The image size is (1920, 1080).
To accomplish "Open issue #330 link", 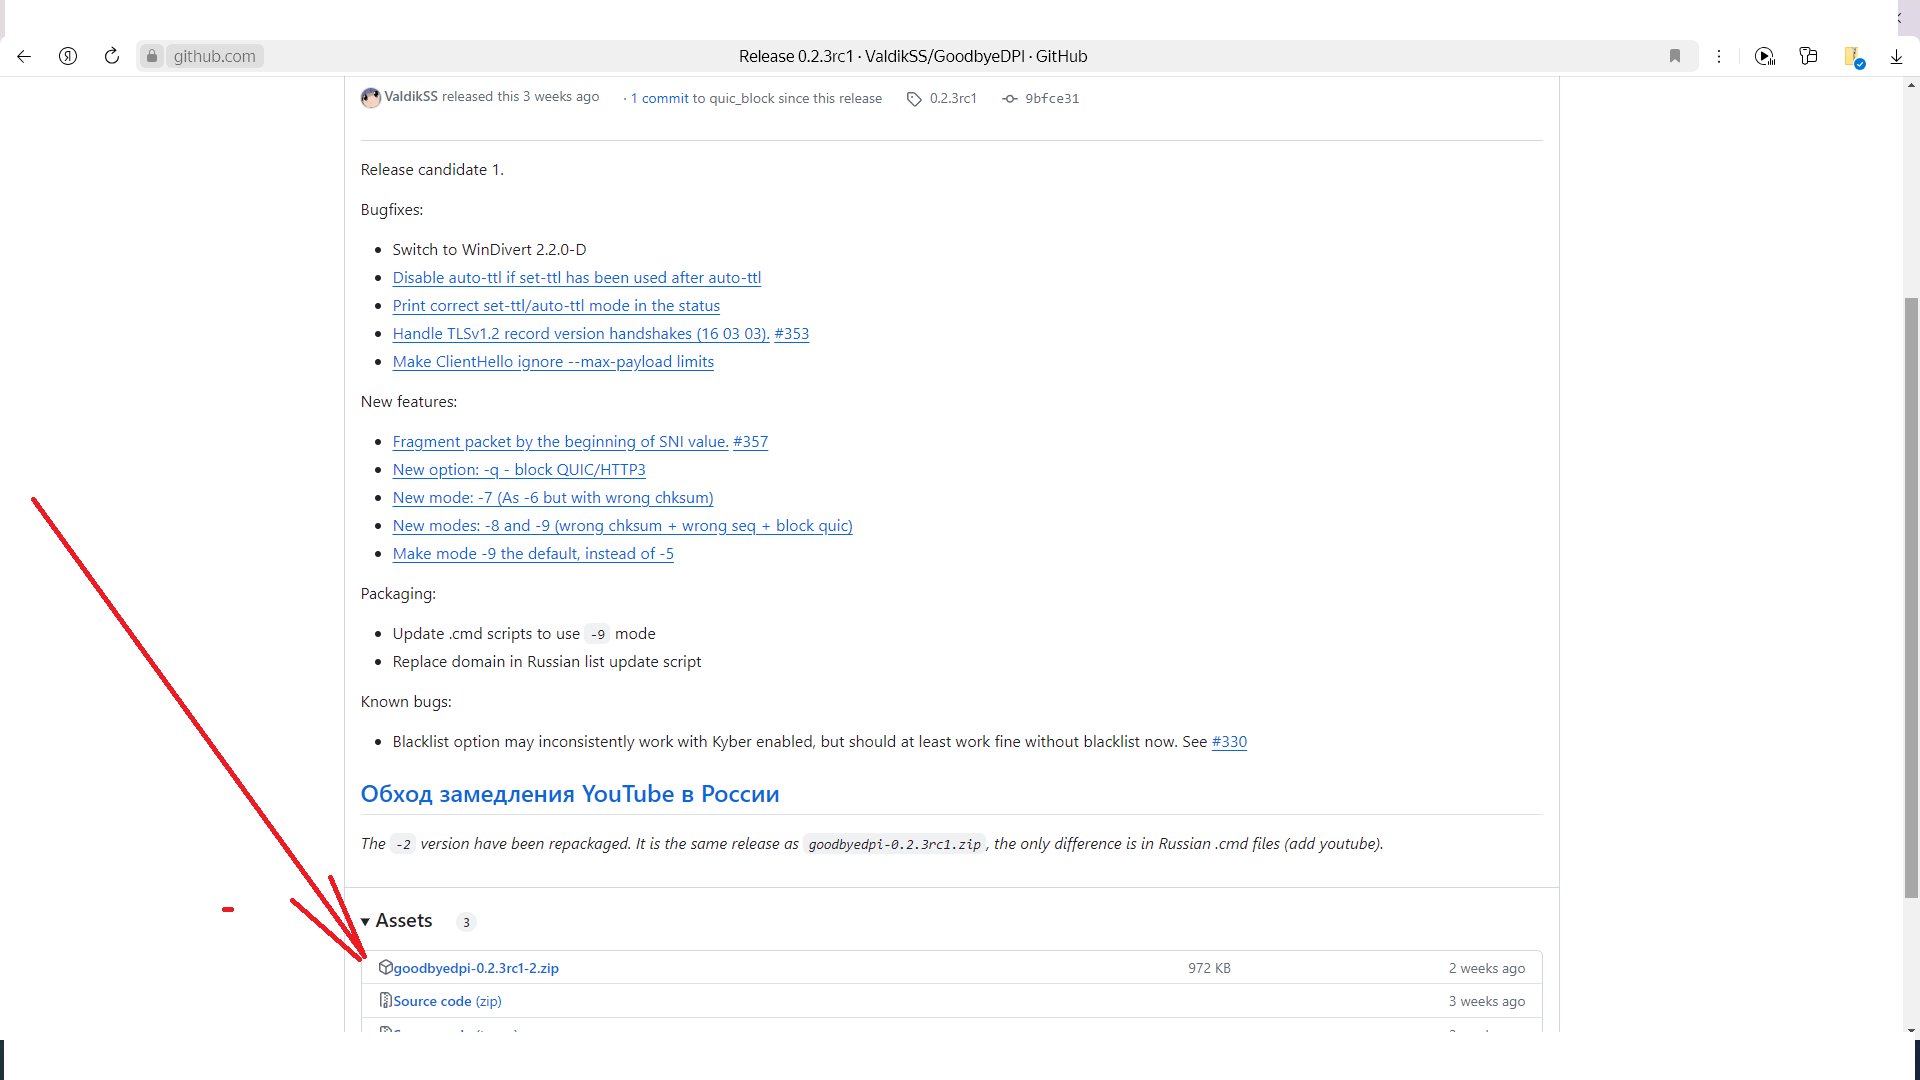I will point(1229,742).
